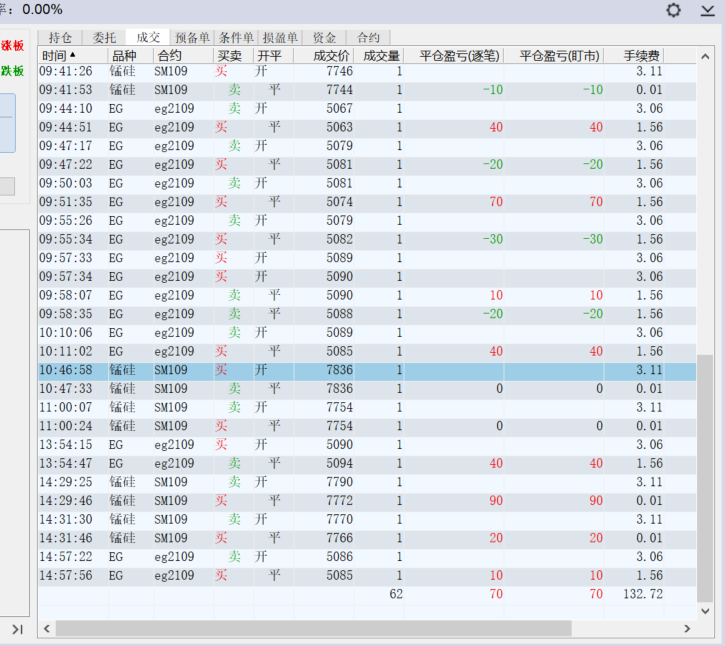Select highlighted trade row at 10:46:58
Image resolution: width=725 pixels, height=646 pixels.
pyautogui.click(x=367, y=370)
